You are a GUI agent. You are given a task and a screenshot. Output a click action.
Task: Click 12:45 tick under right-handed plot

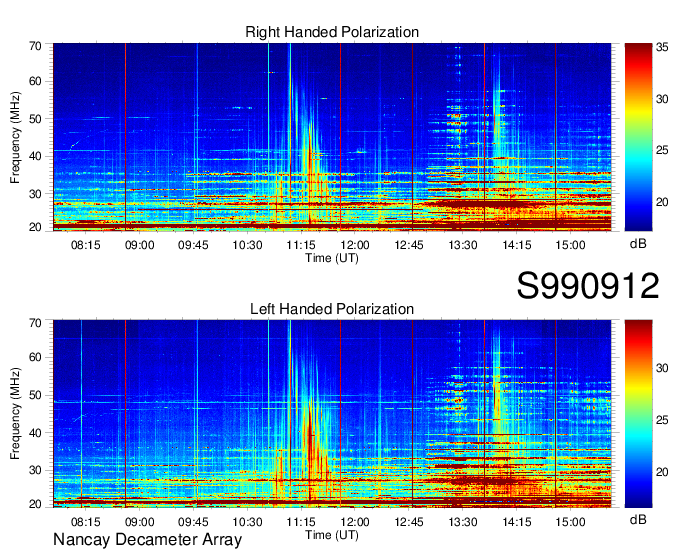click(x=409, y=245)
